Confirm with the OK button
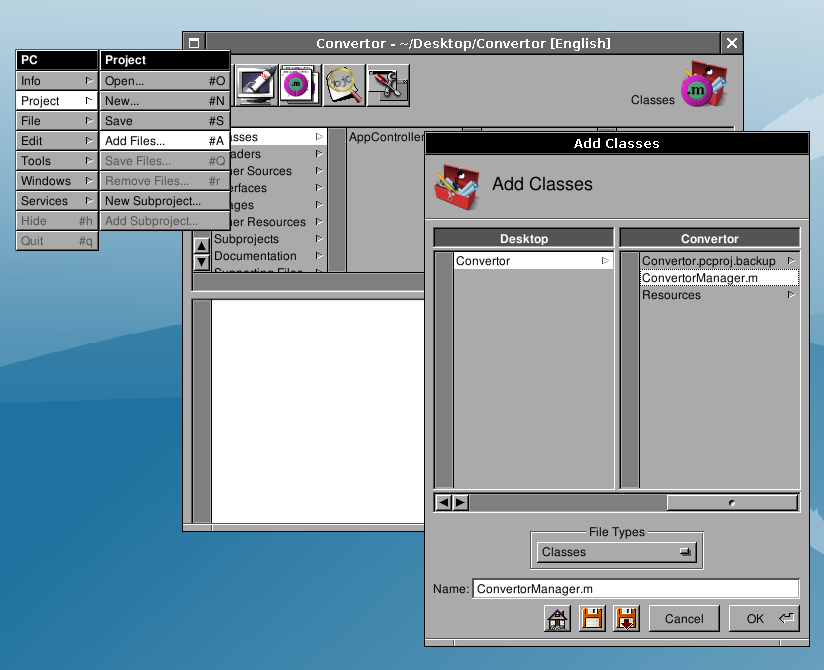Screen dimensions: 824x670 (755, 618)
